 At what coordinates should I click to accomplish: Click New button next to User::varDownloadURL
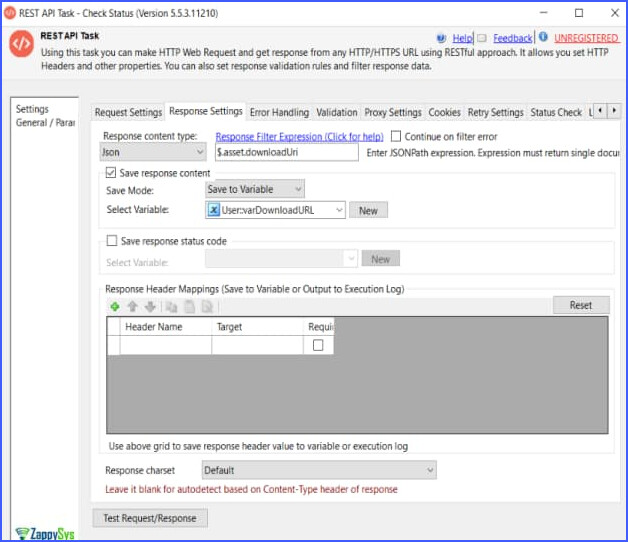(368, 210)
